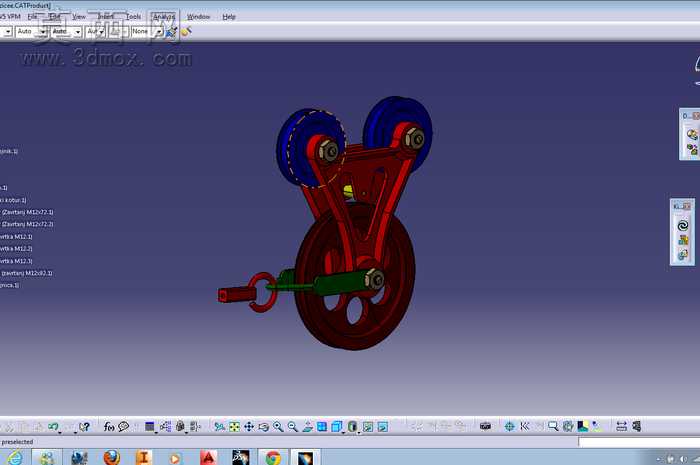Open the Help menu

pyautogui.click(x=229, y=17)
